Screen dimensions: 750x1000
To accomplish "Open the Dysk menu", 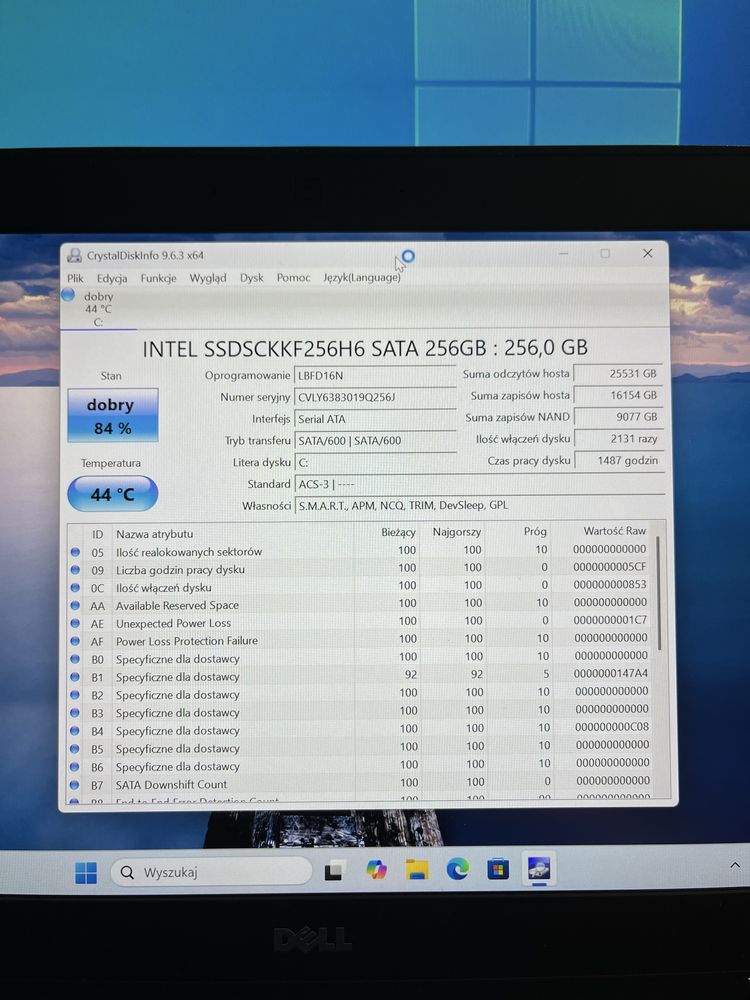I will point(251,278).
